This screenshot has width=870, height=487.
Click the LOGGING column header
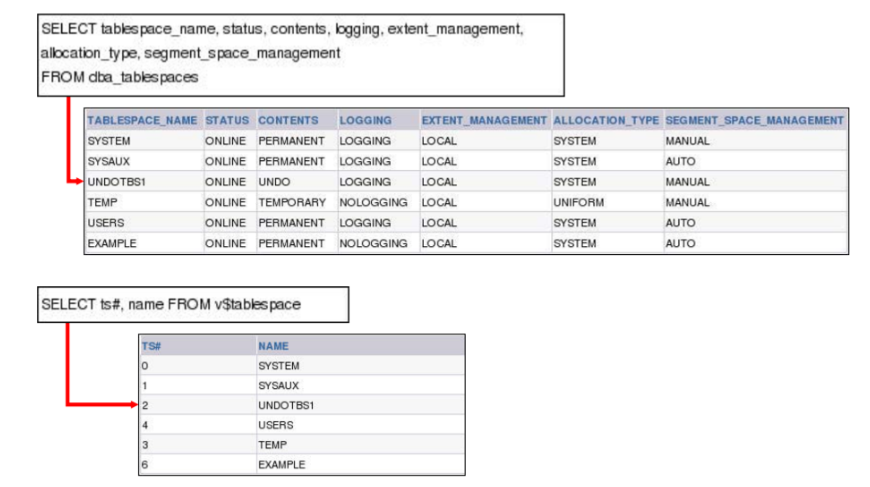point(365,120)
